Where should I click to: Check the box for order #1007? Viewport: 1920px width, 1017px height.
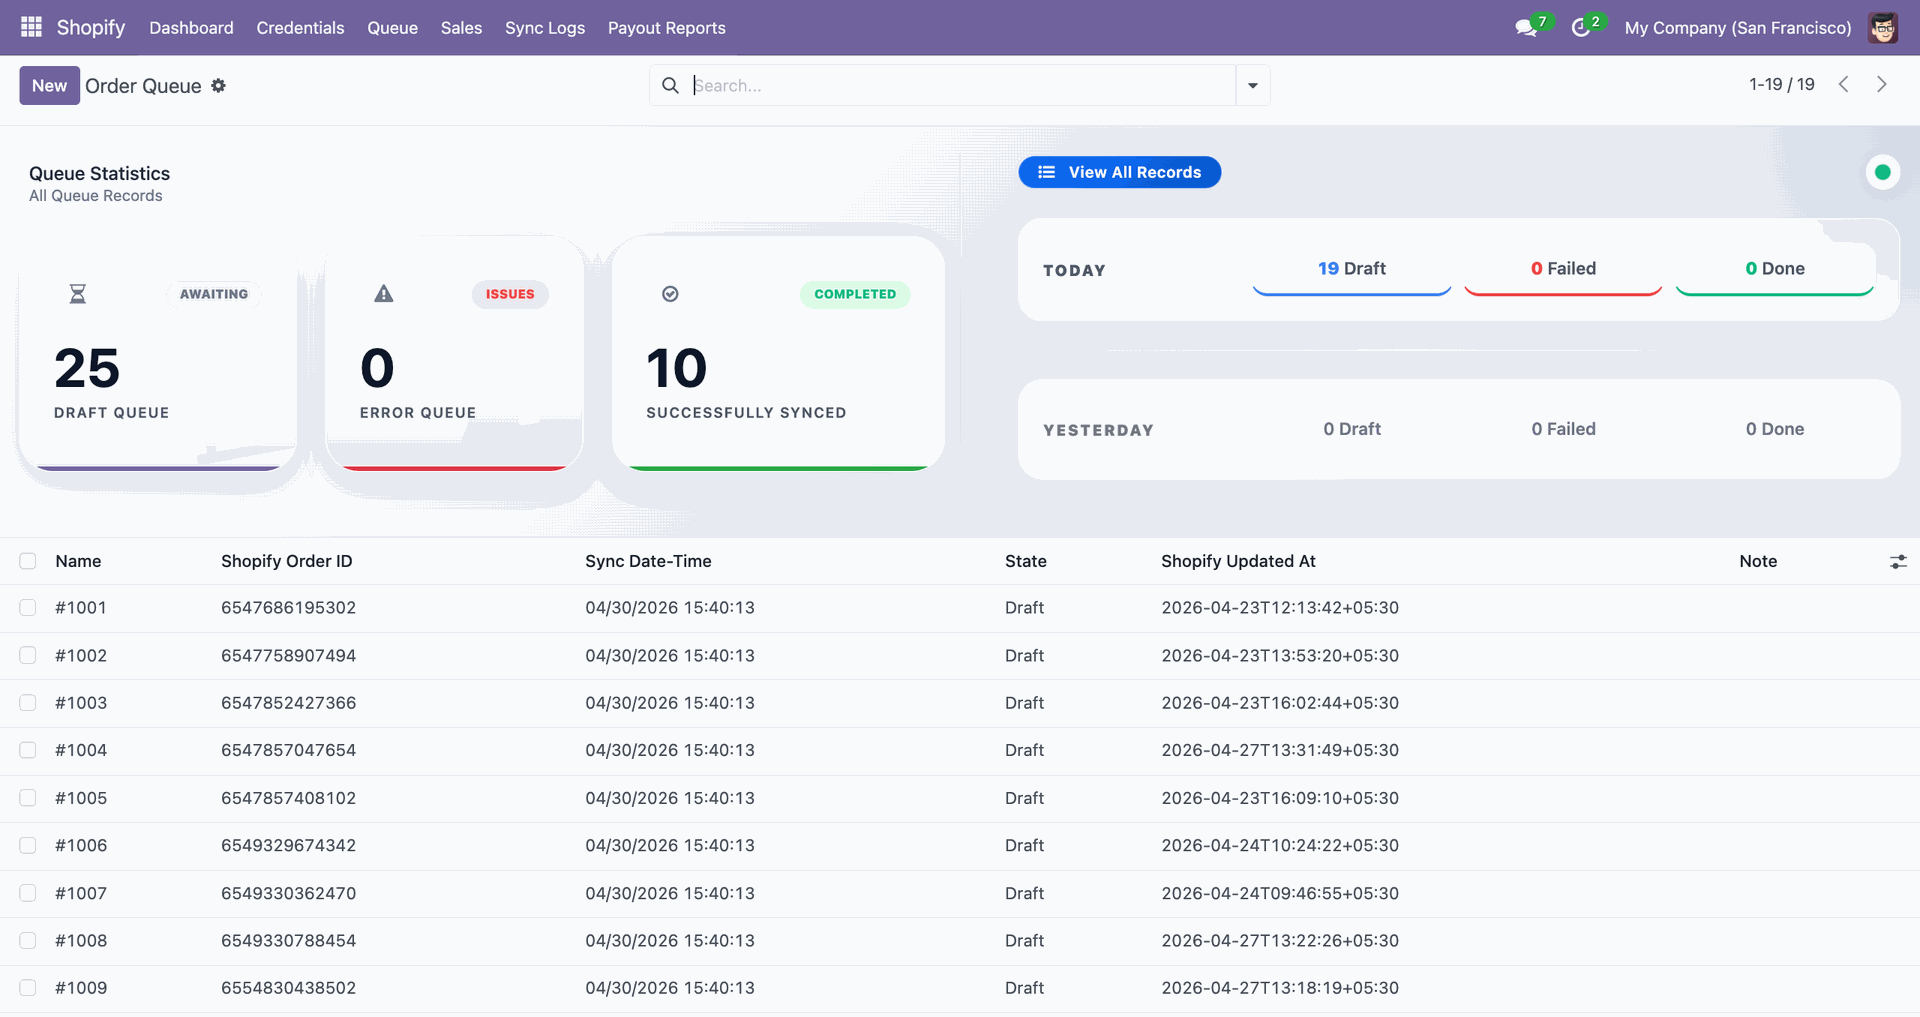click(x=28, y=893)
